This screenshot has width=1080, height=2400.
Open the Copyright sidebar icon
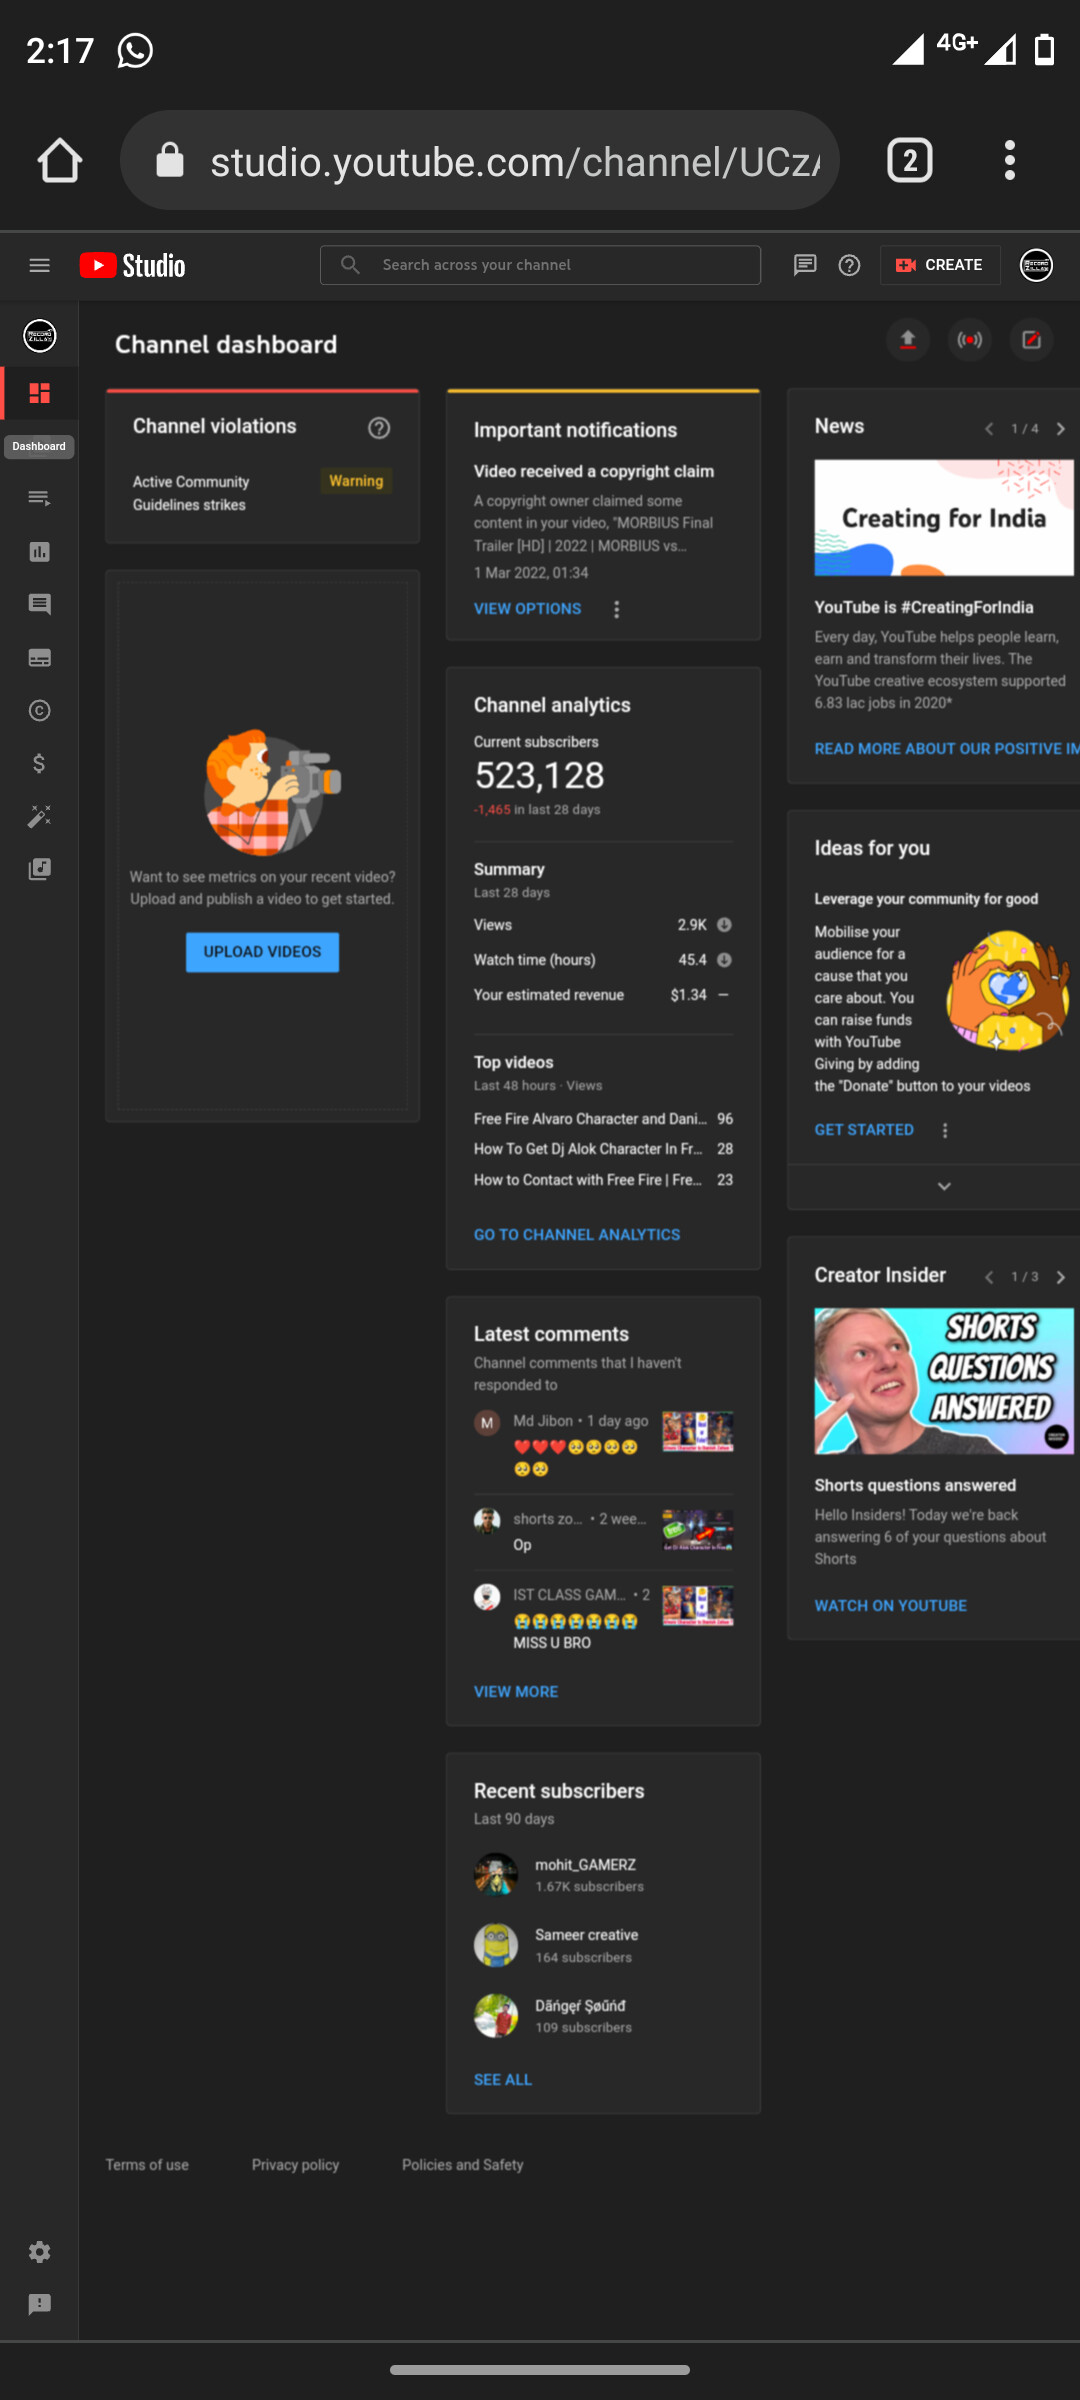tap(39, 711)
